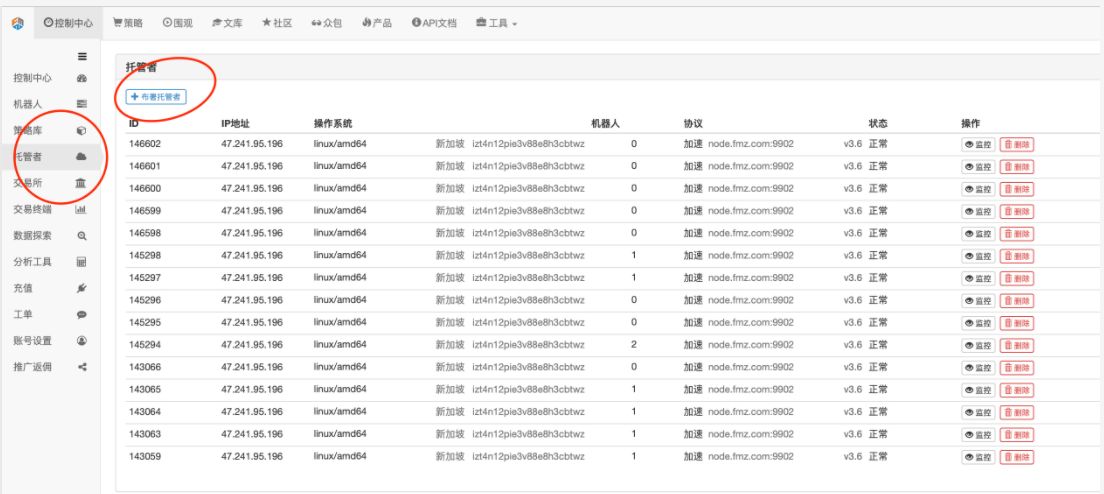
Task: Click the FMZ logo icon
Action: [x=18, y=23]
